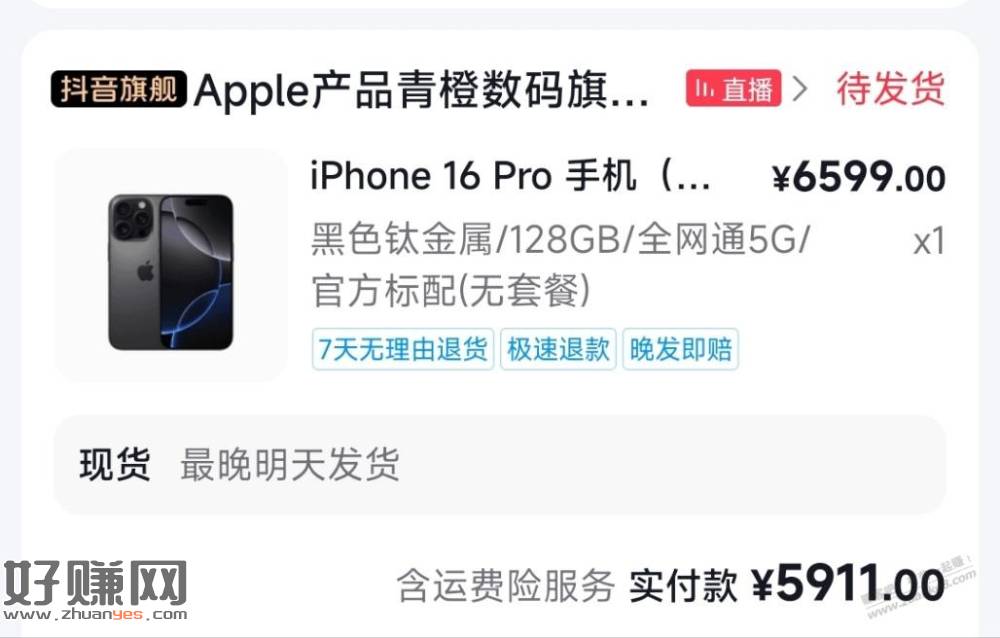Tap the ¥6599.00 listed price
This screenshot has height=638, width=1000.
point(858,177)
